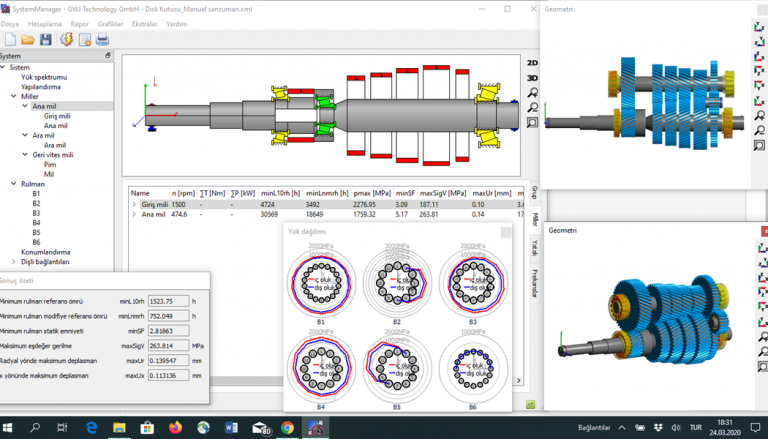
Task: Fit view in the upper Geometri window
Action: click(x=759, y=146)
